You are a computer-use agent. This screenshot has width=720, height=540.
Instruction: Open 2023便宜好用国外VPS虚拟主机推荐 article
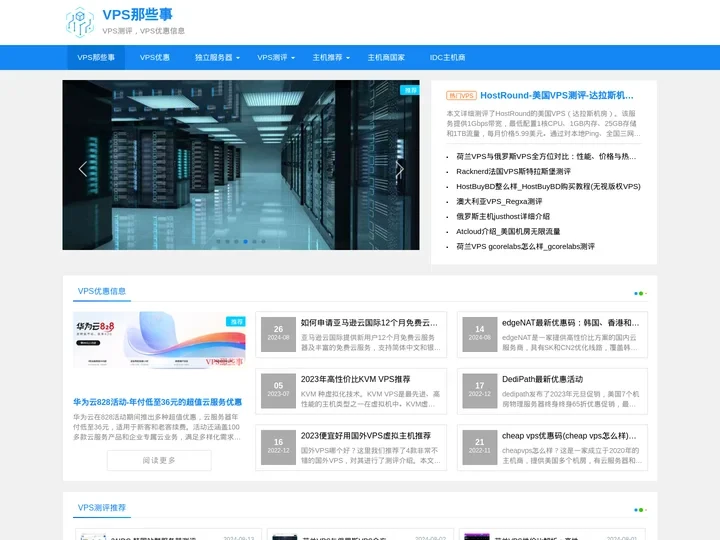[366, 436]
